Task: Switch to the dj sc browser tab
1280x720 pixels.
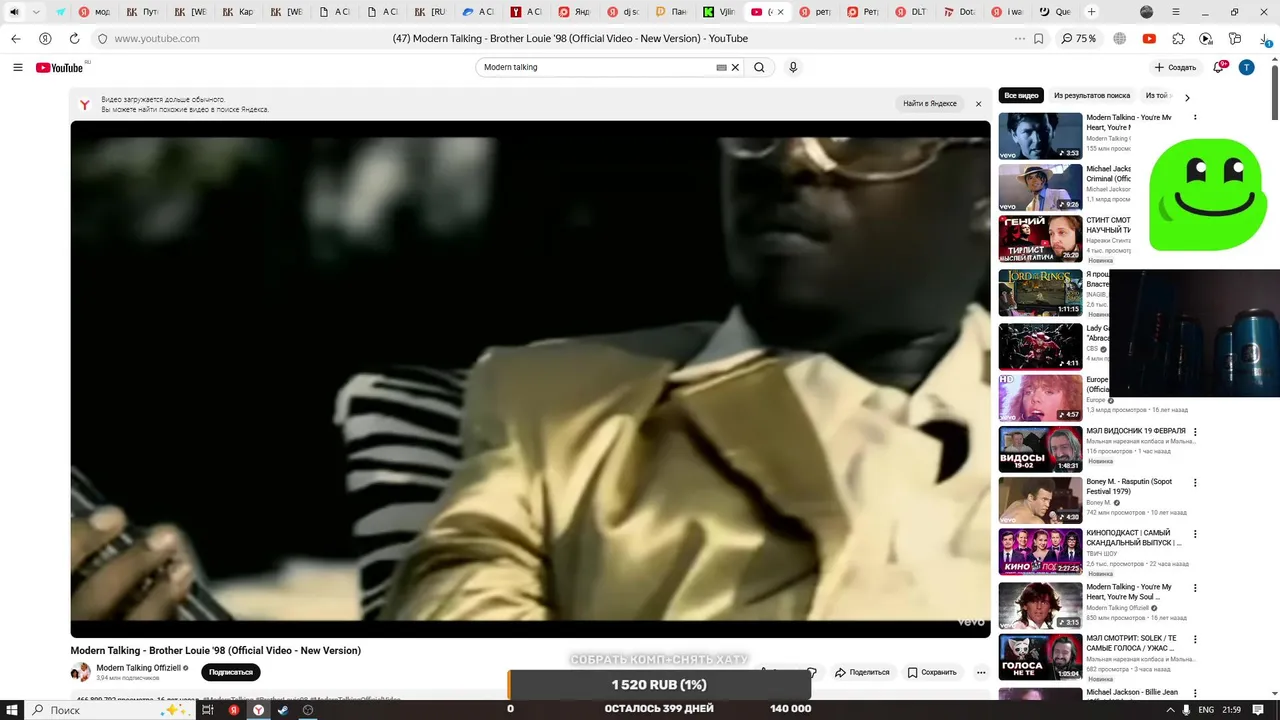Action: 623,12
